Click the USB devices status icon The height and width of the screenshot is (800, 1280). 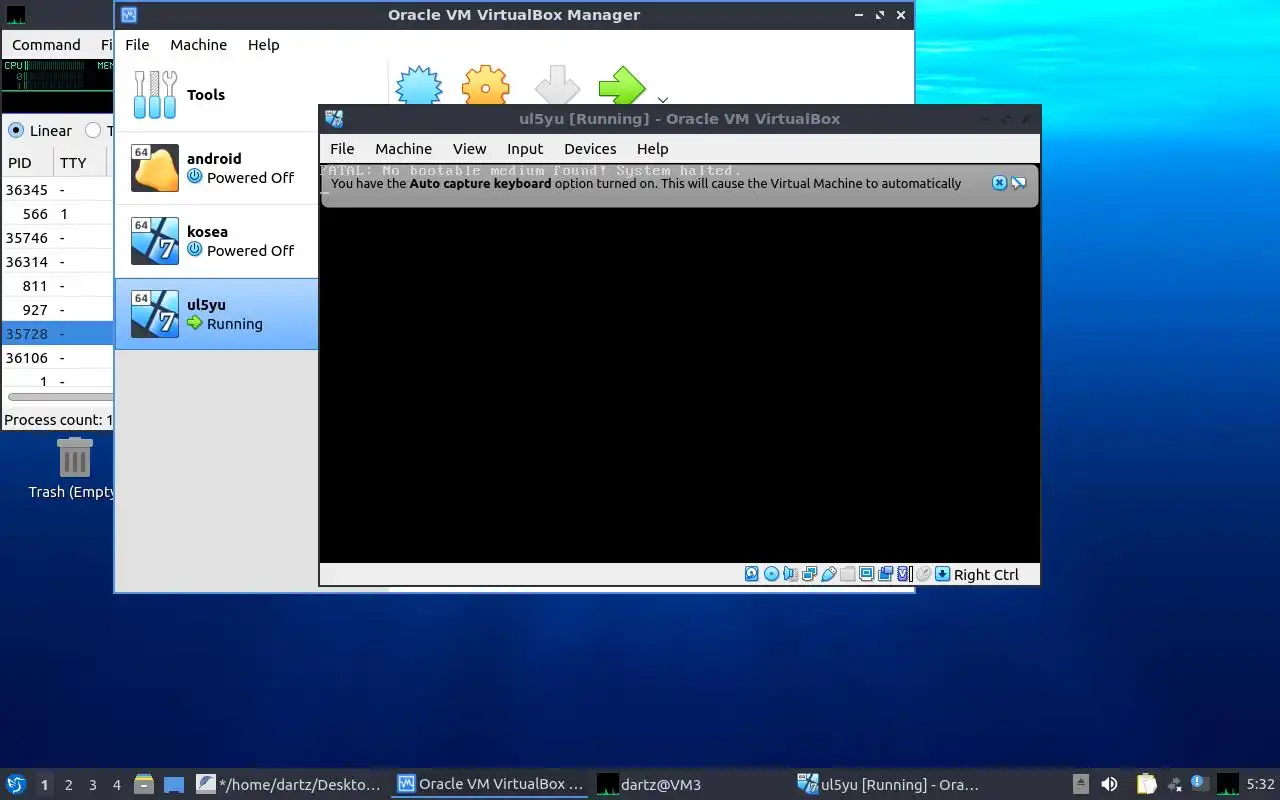tap(828, 574)
